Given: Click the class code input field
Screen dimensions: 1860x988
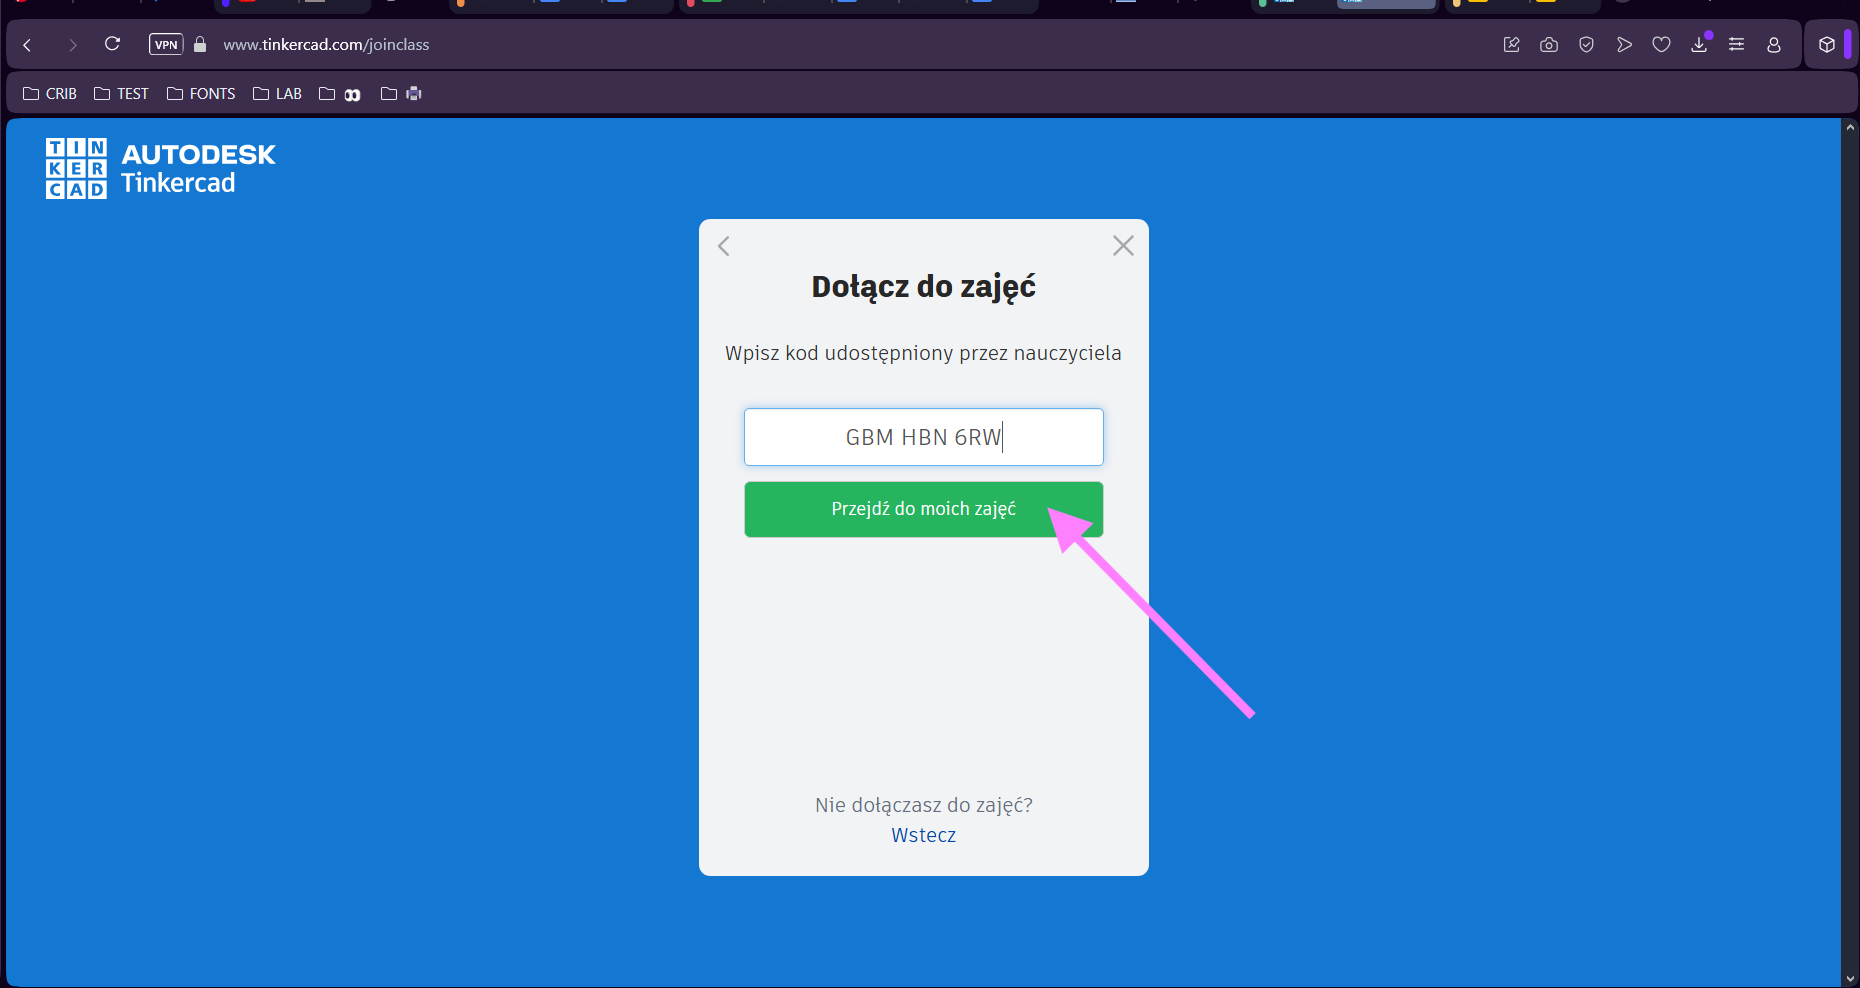Looking at the screenshot, I should 923,437.
